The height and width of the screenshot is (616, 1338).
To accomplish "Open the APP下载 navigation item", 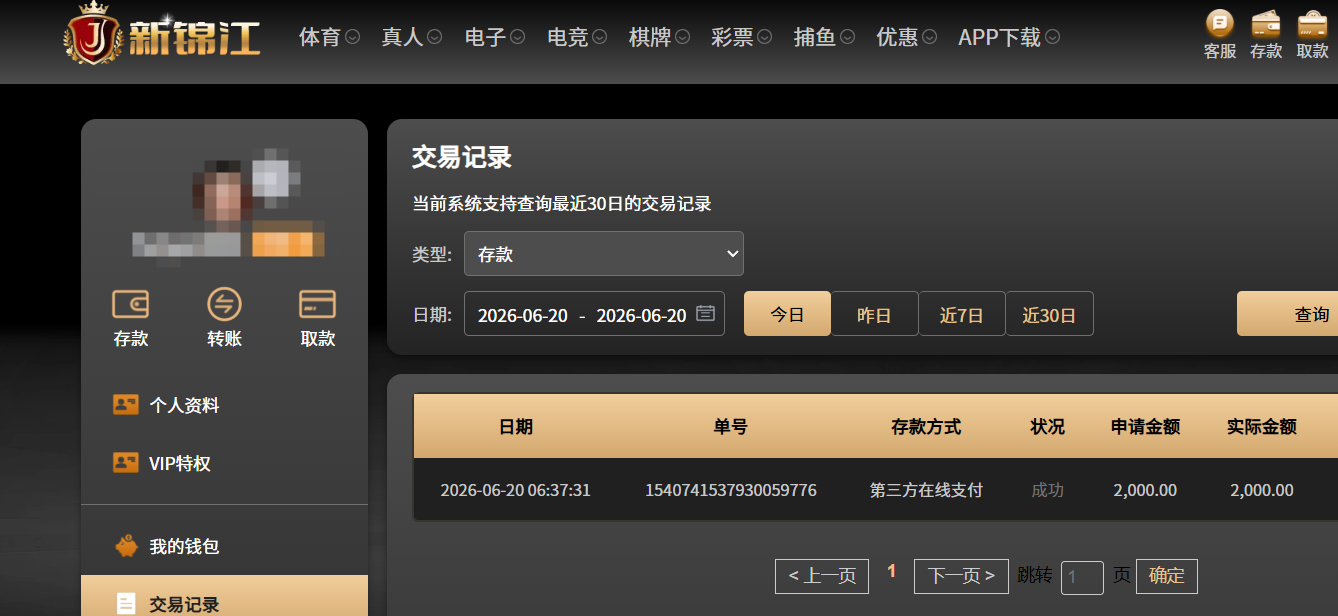I will 999,37.
